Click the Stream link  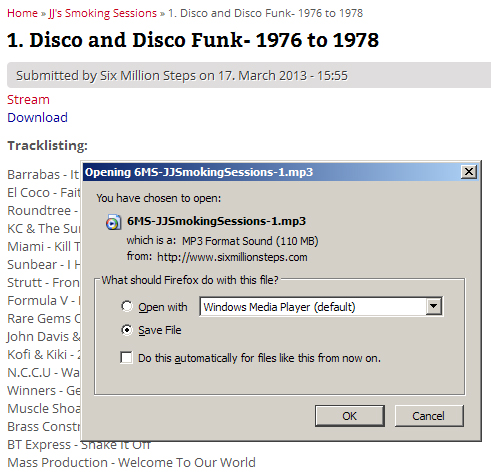coord(28,99)
